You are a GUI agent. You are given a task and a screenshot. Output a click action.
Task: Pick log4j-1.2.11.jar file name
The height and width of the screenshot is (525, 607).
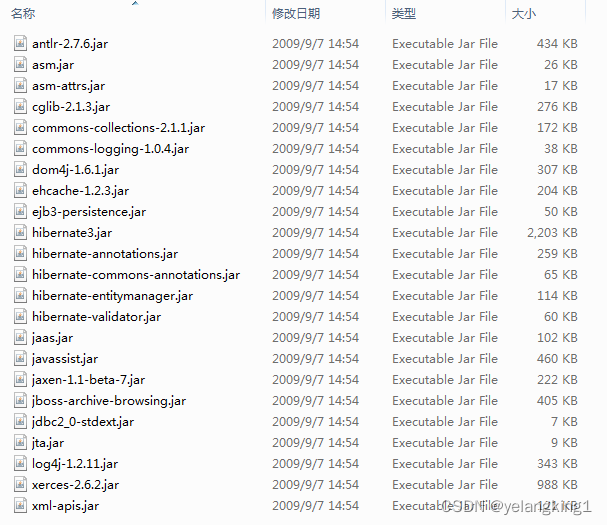(75, 464)
